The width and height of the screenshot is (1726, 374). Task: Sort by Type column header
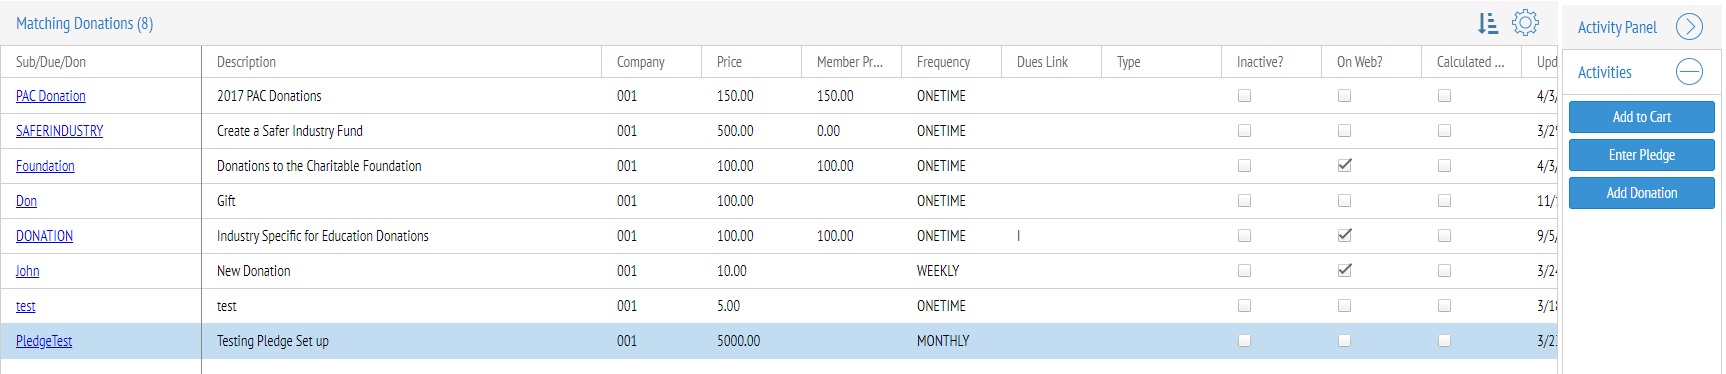pyautogui.click(x=1161, y=62)
